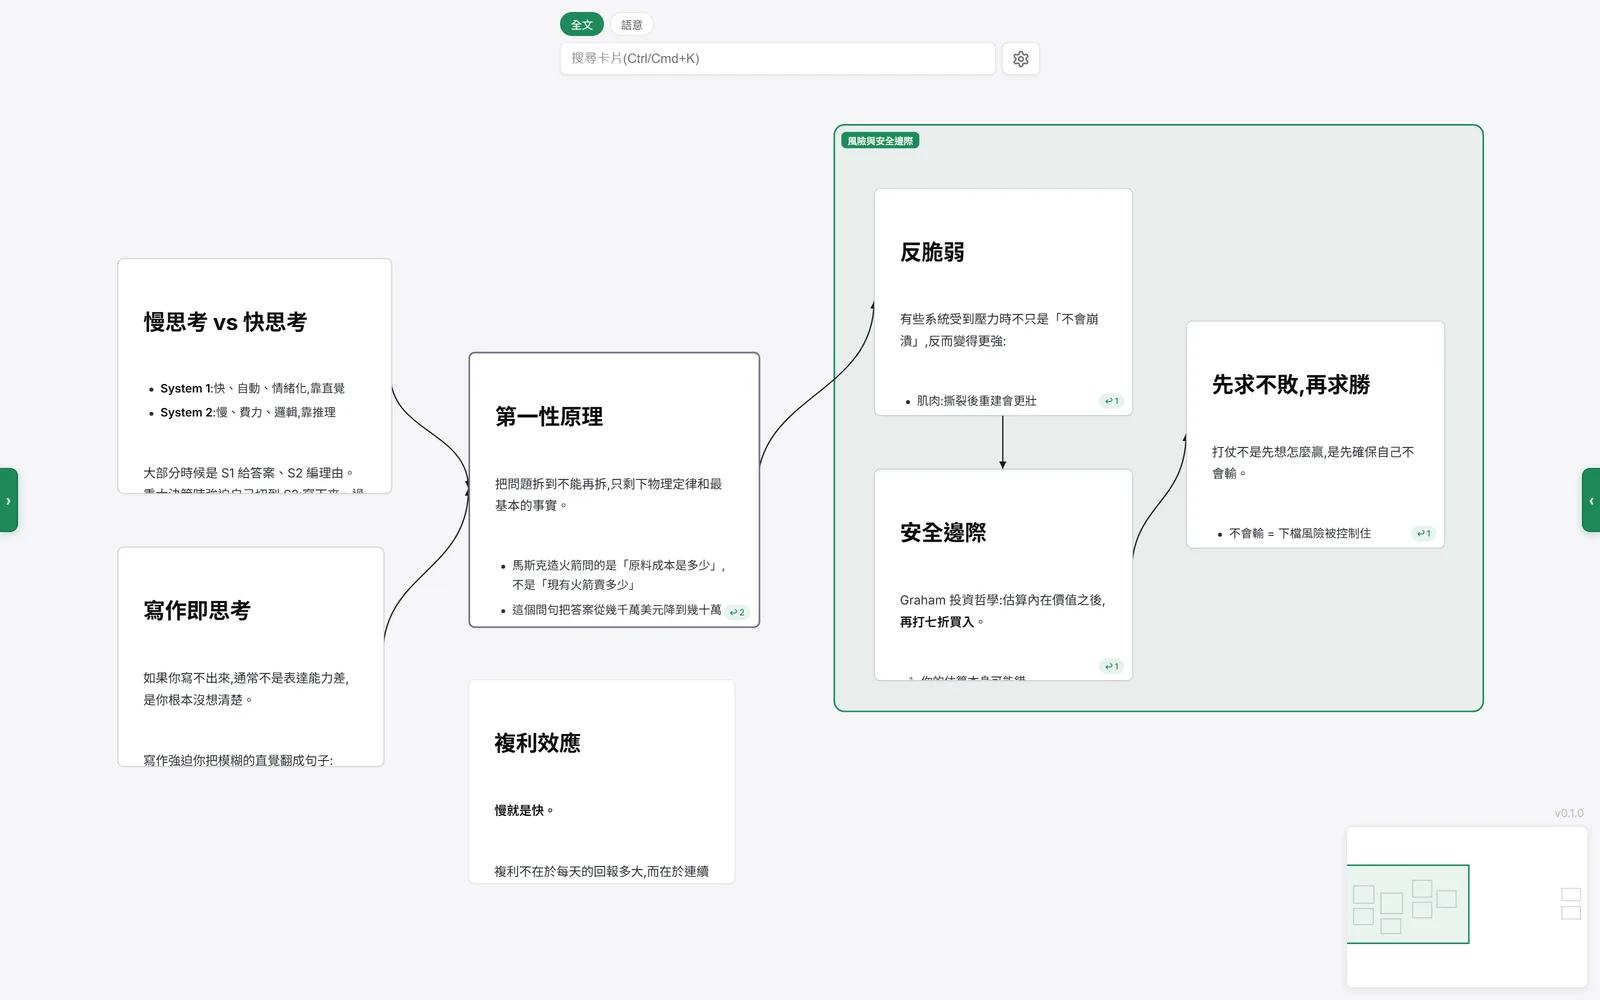Open the settings gear next to search
This screenshot has height=1000, width=1600.
pyautogui.click(x=1020, y=59)
